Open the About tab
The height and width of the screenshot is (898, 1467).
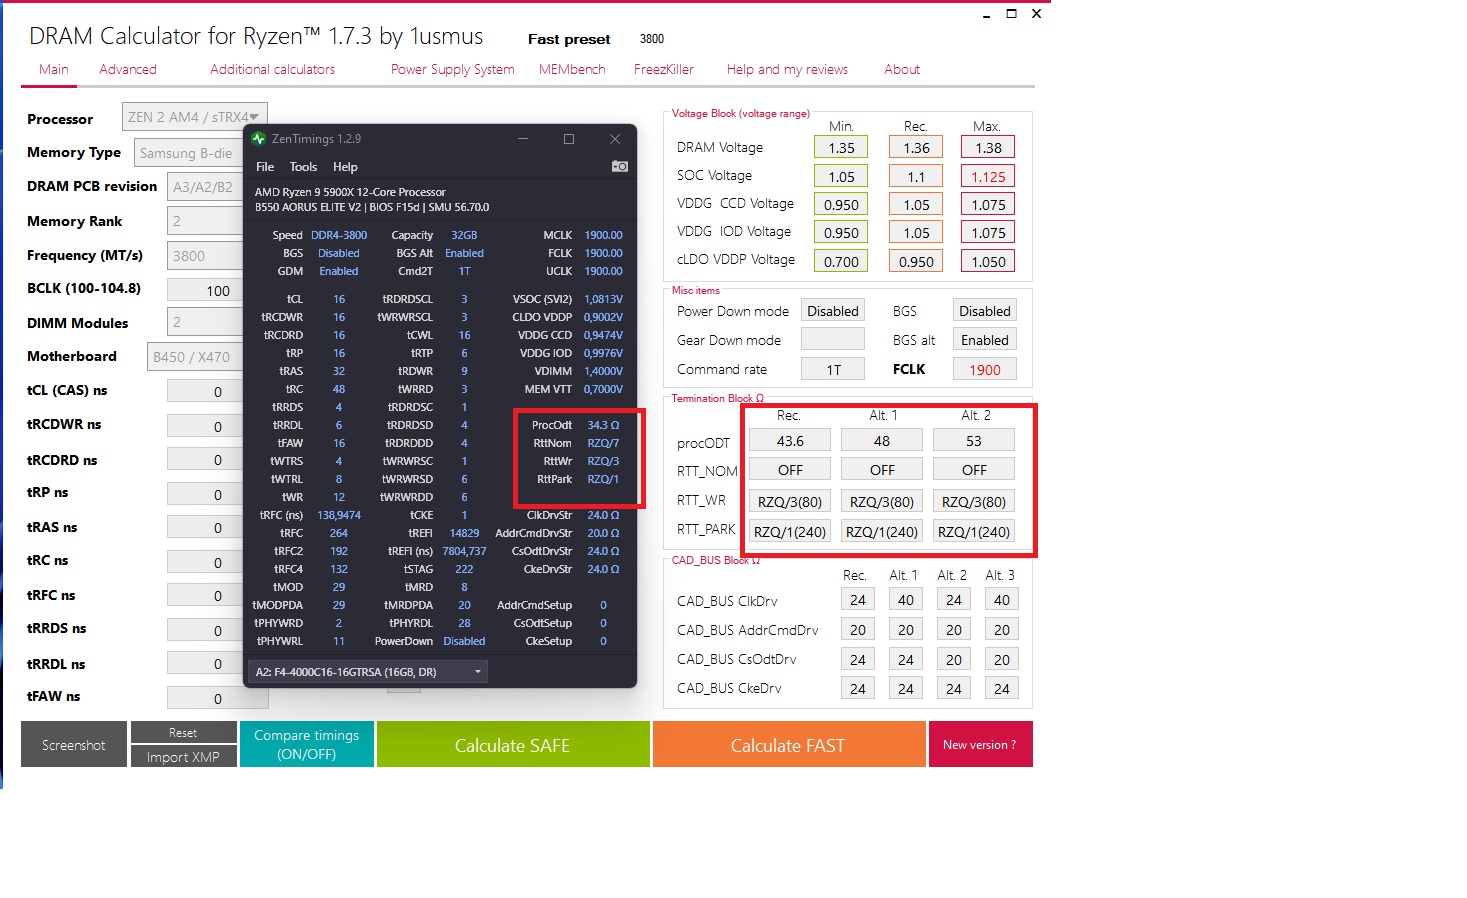point(902,69)
